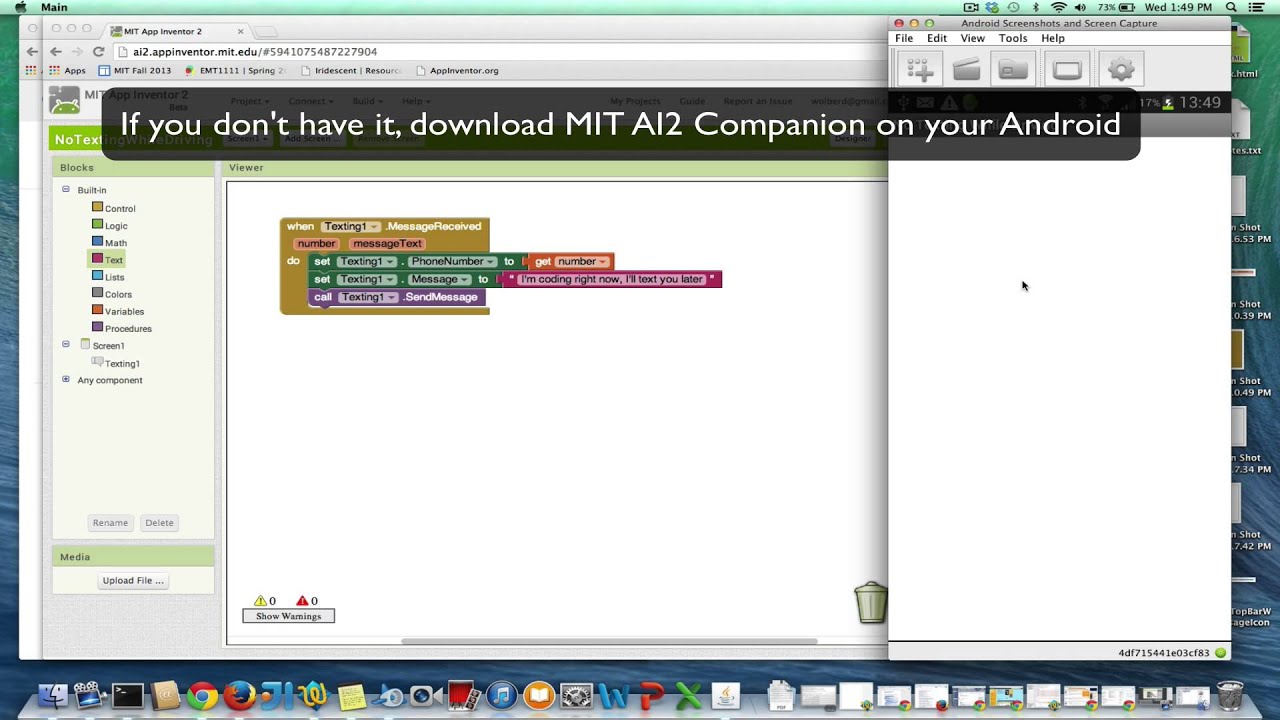The image size is (1280, 720).
Task: Open System Preferences from the dock
Action: coord(576,696)
